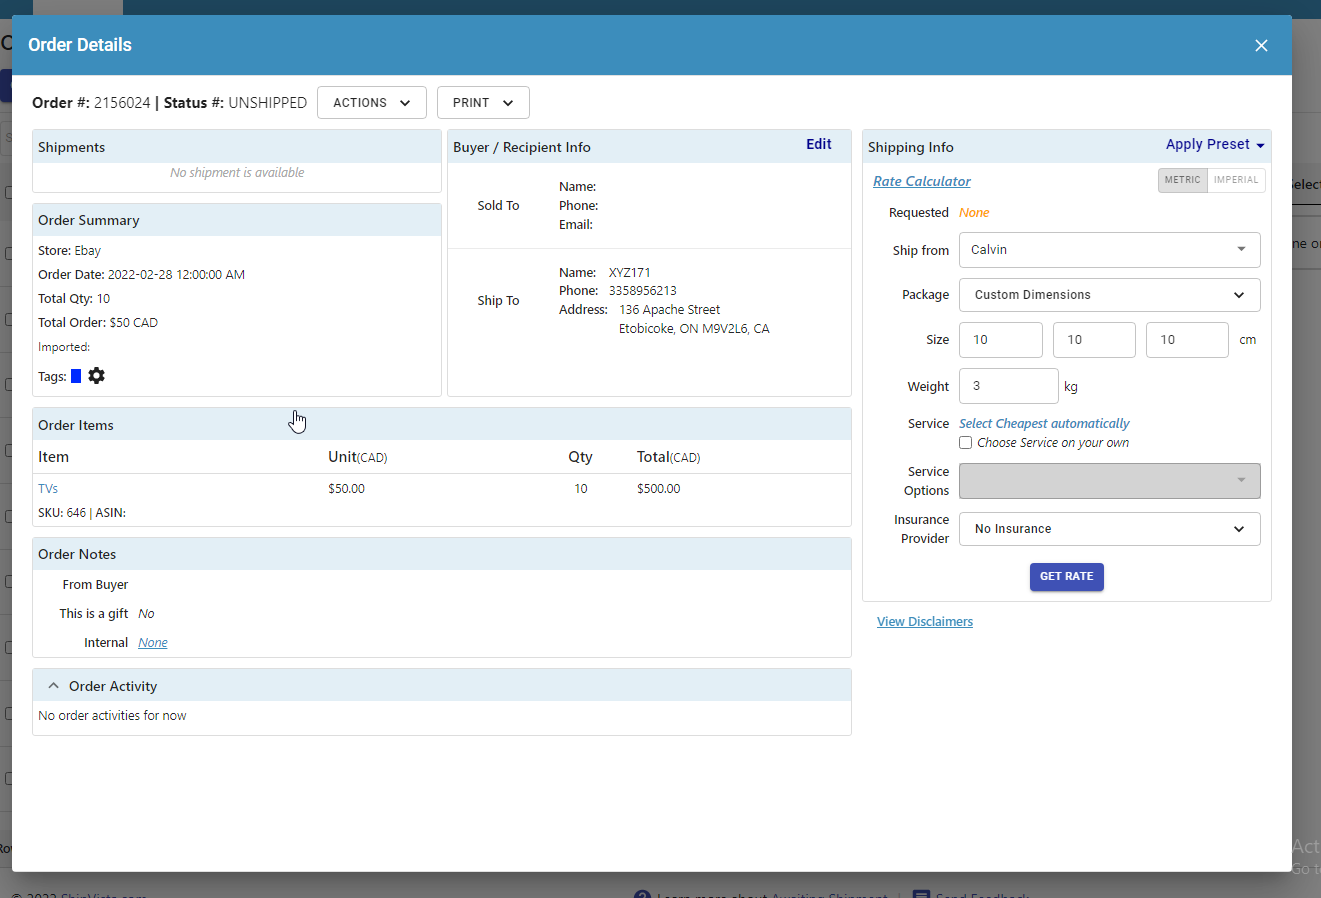Click the Order Date 2022-02-28 text
Viewport: 1321px width, 898px height.
(x=141, y=275)
